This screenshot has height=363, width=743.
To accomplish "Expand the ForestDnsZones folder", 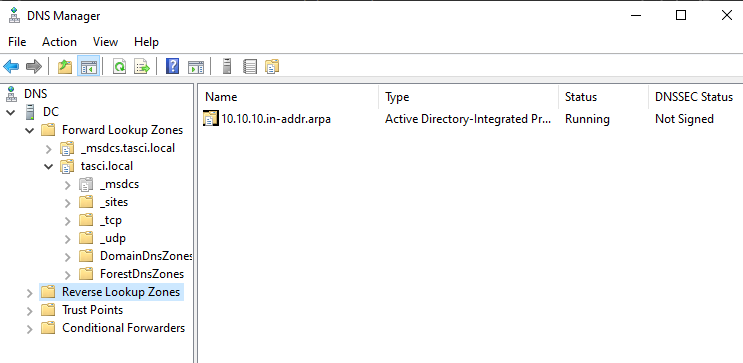I will coord(68,275).
